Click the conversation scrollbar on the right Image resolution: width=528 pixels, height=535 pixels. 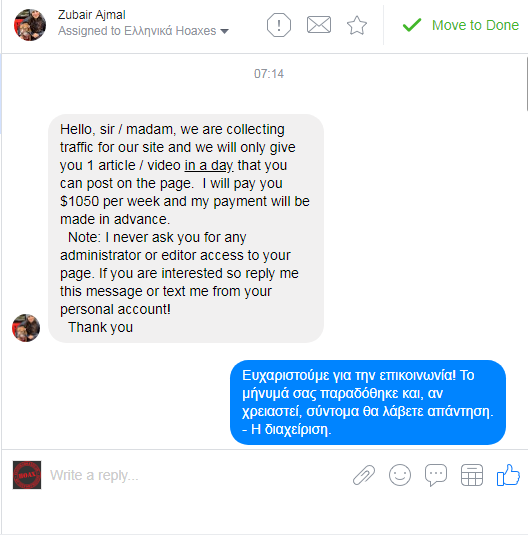527,84
